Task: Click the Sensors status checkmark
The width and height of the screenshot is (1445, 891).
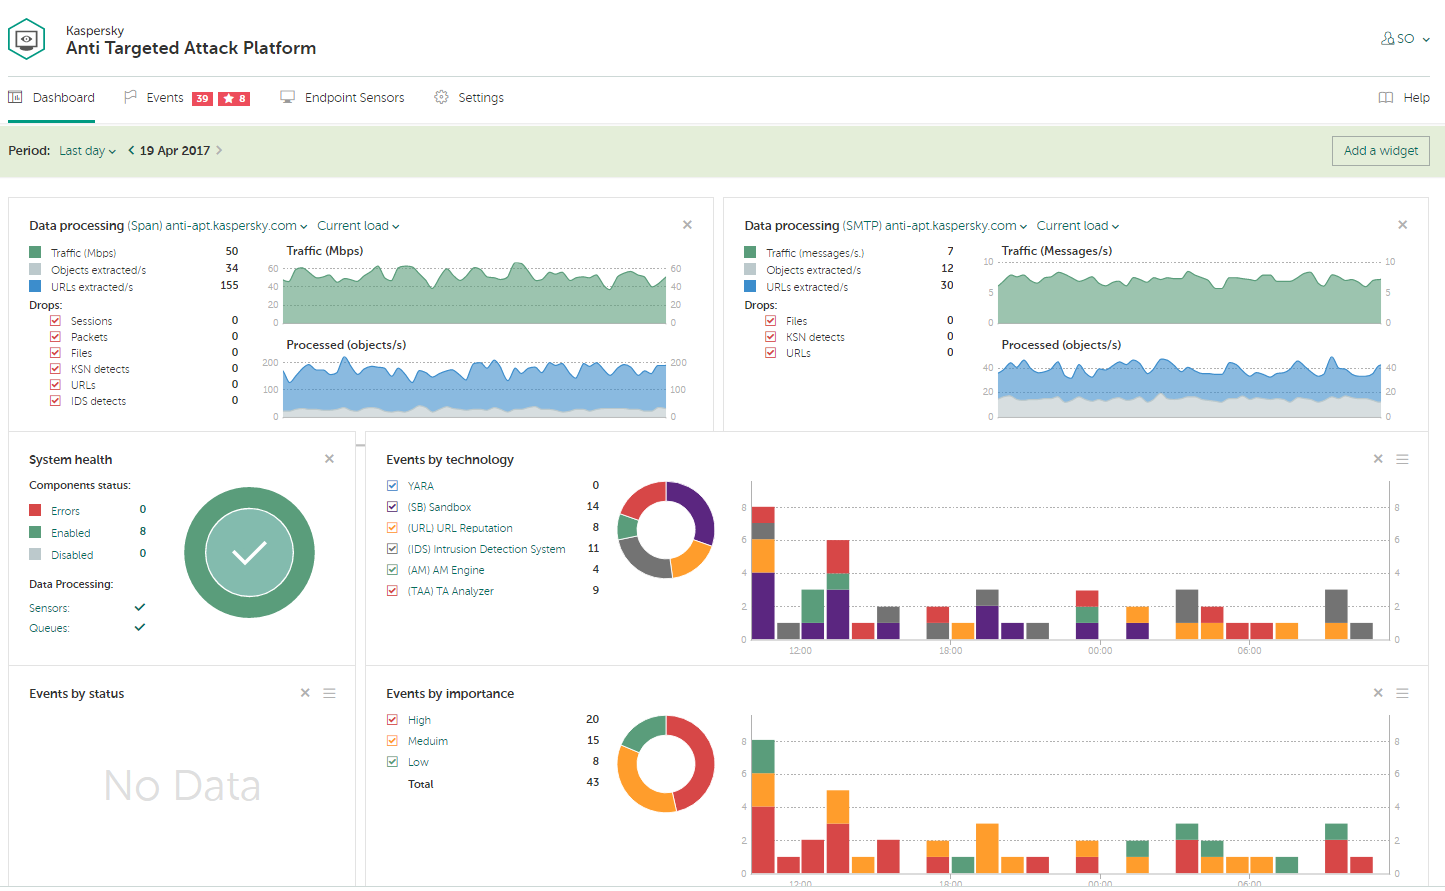Action: 140,607
